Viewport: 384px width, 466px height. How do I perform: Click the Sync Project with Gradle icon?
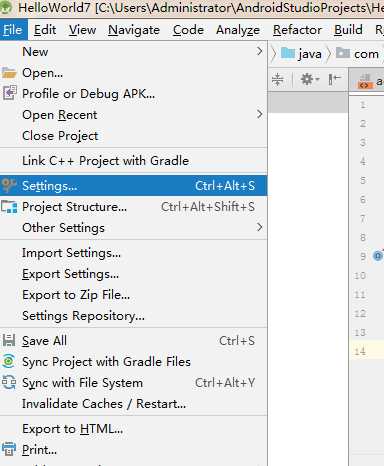(9, 361)
